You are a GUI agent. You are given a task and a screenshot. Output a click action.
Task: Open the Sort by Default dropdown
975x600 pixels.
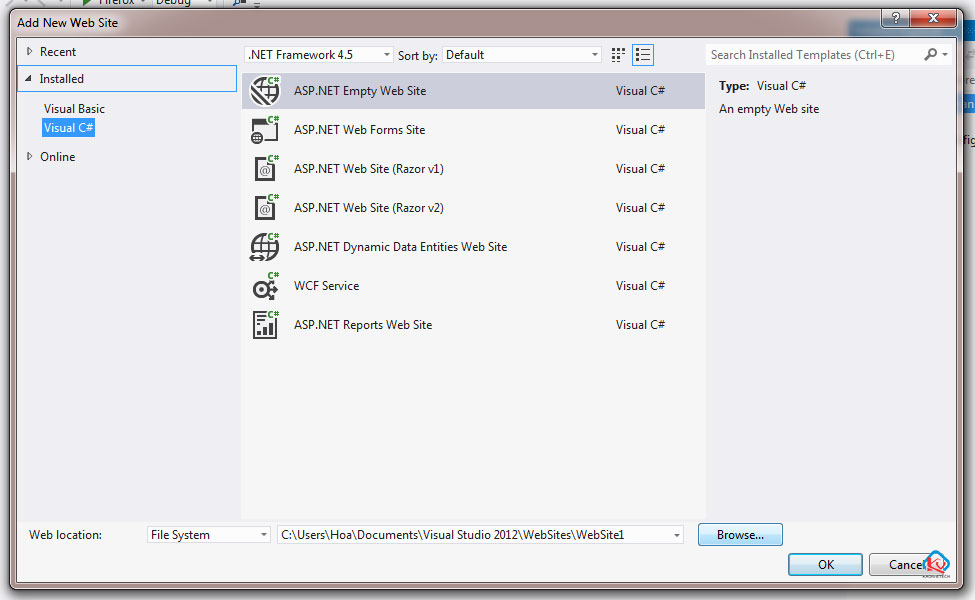coord(522,55)
